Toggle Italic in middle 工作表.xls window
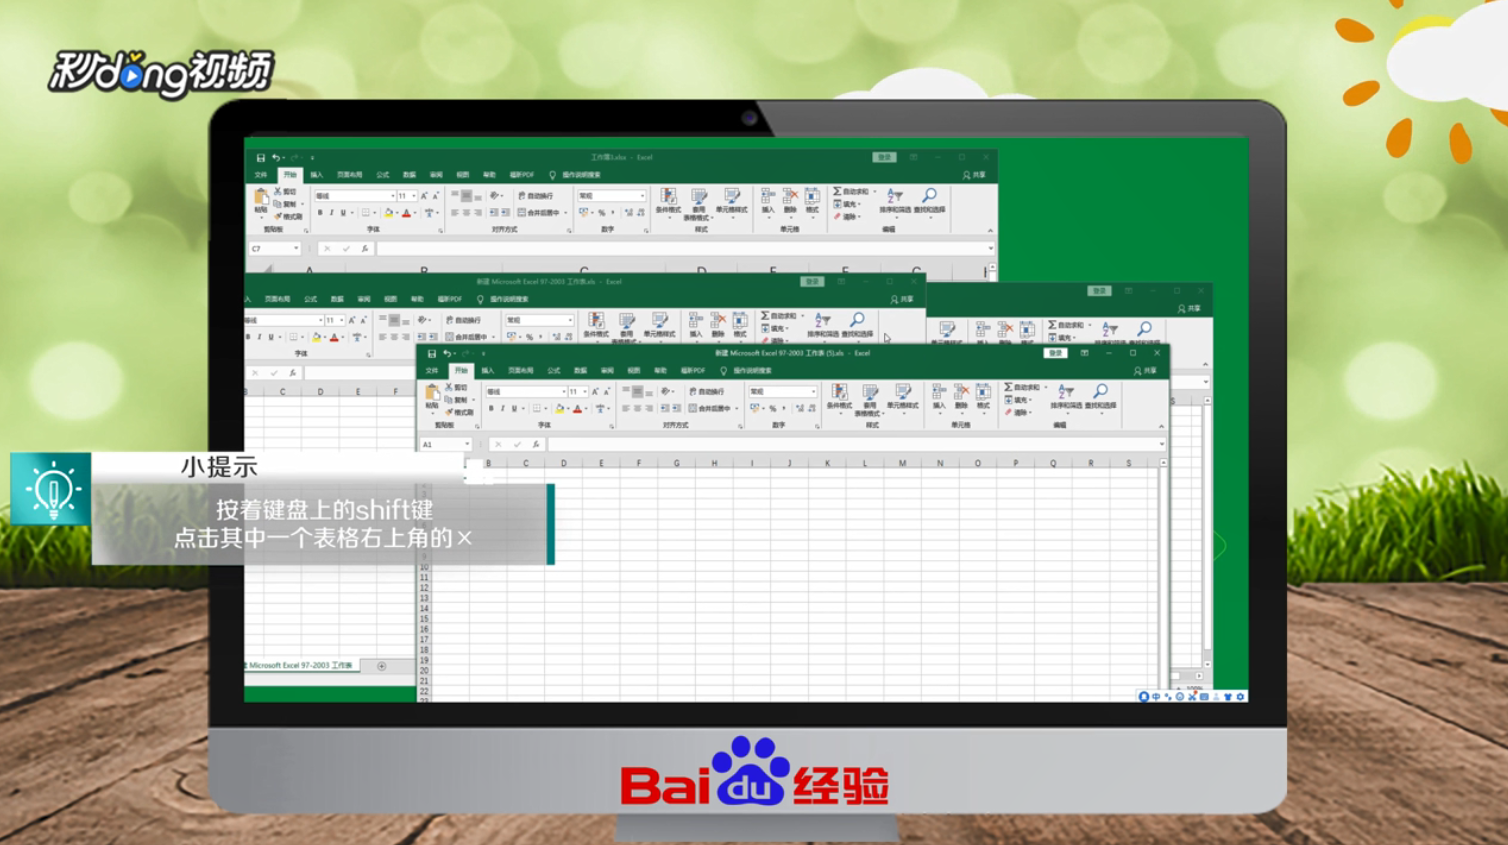The width and height of the screenshot is (1508, 845). pos(259,337)
